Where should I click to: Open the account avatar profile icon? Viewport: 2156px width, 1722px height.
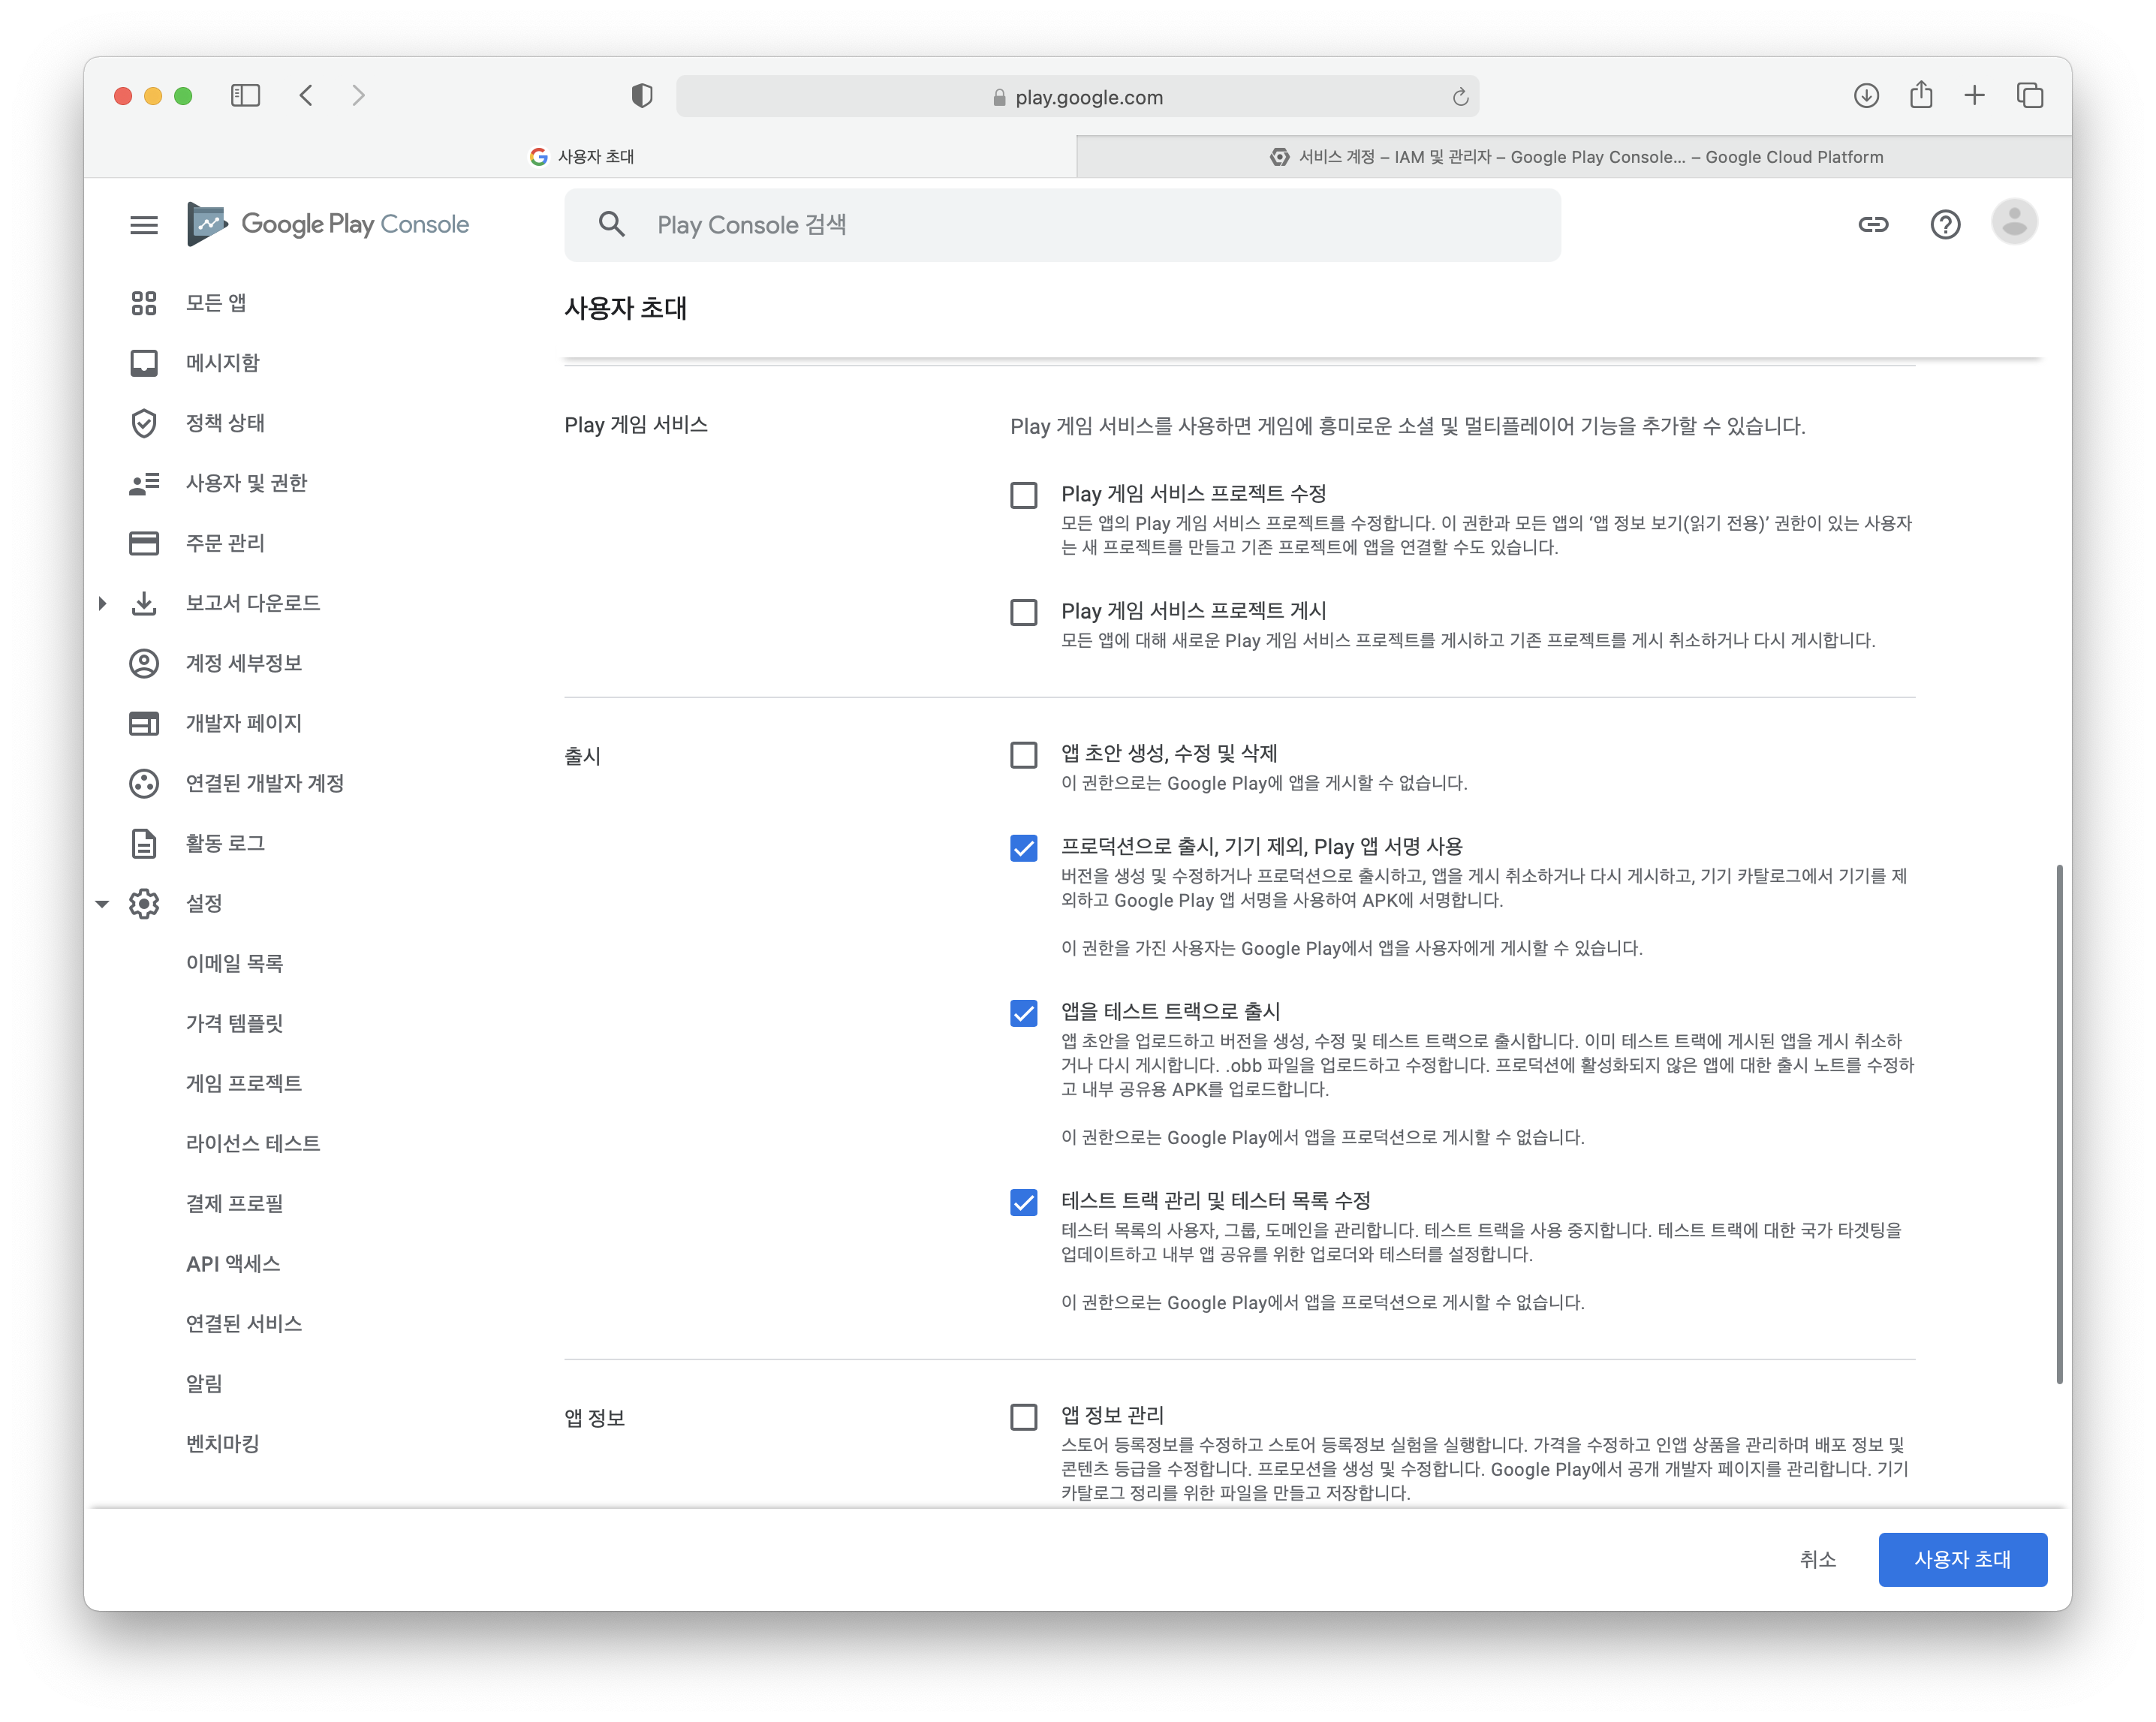tap(2013, 223)
